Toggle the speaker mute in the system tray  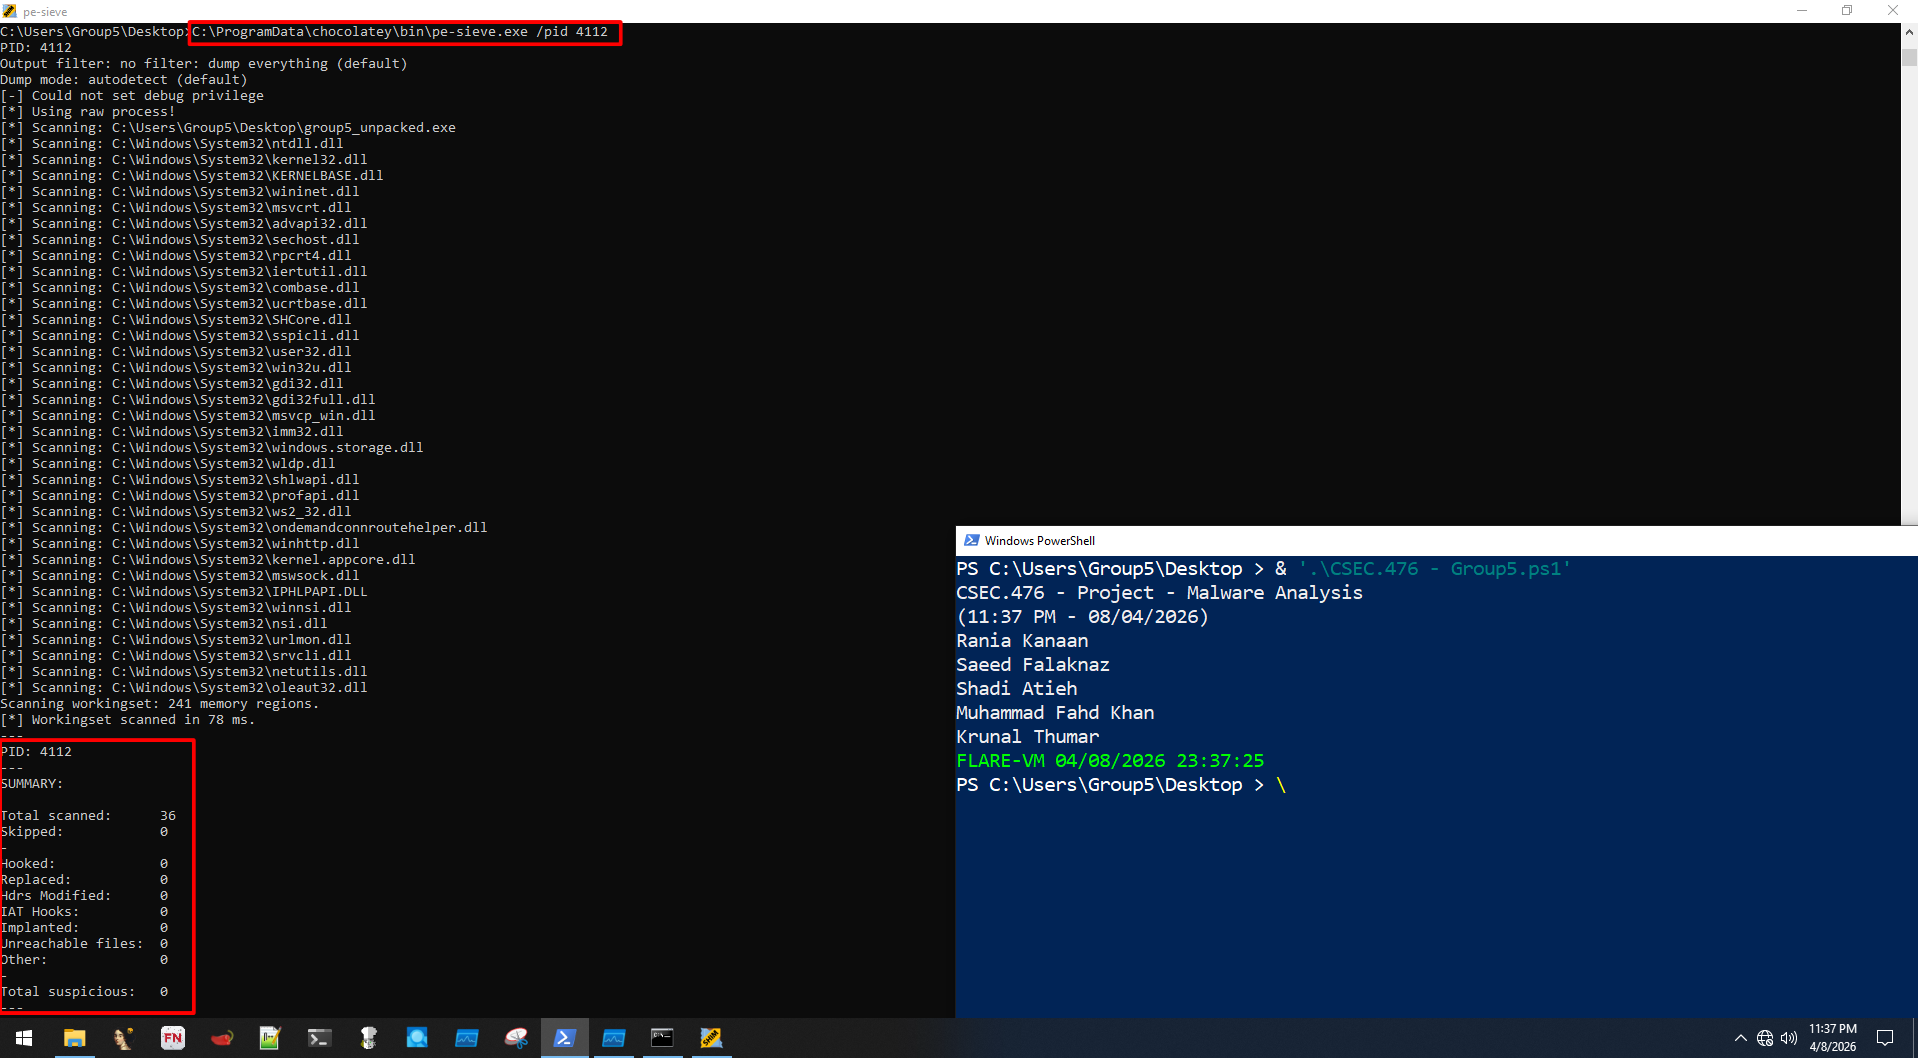1789,1038
